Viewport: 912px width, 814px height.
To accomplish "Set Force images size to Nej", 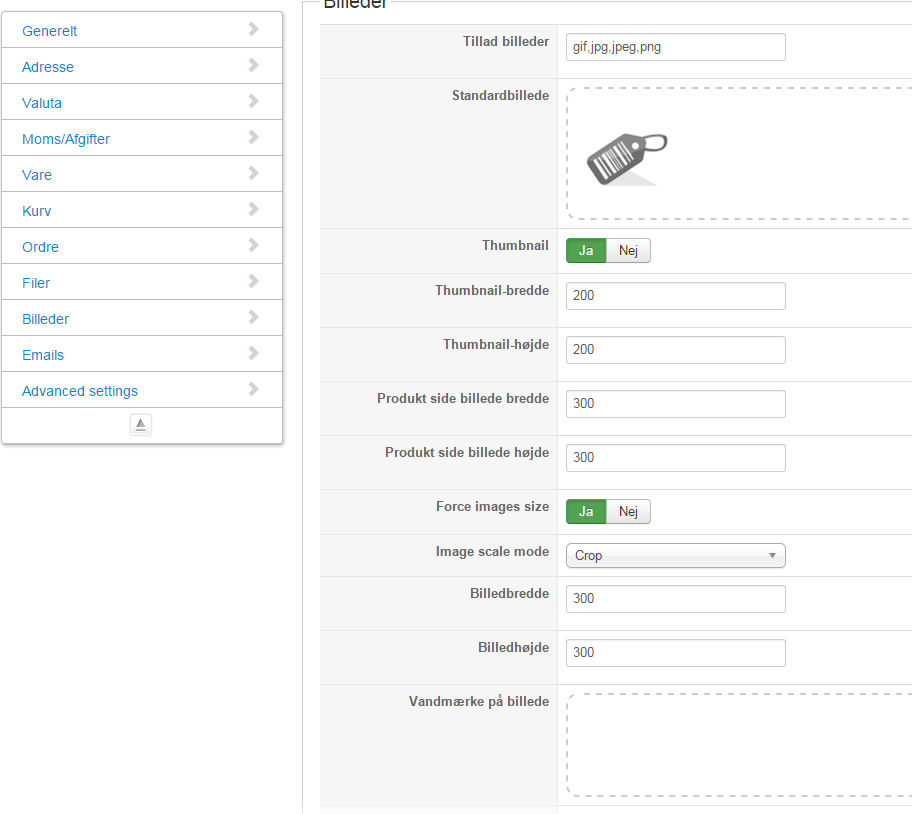I will [628, 512].
